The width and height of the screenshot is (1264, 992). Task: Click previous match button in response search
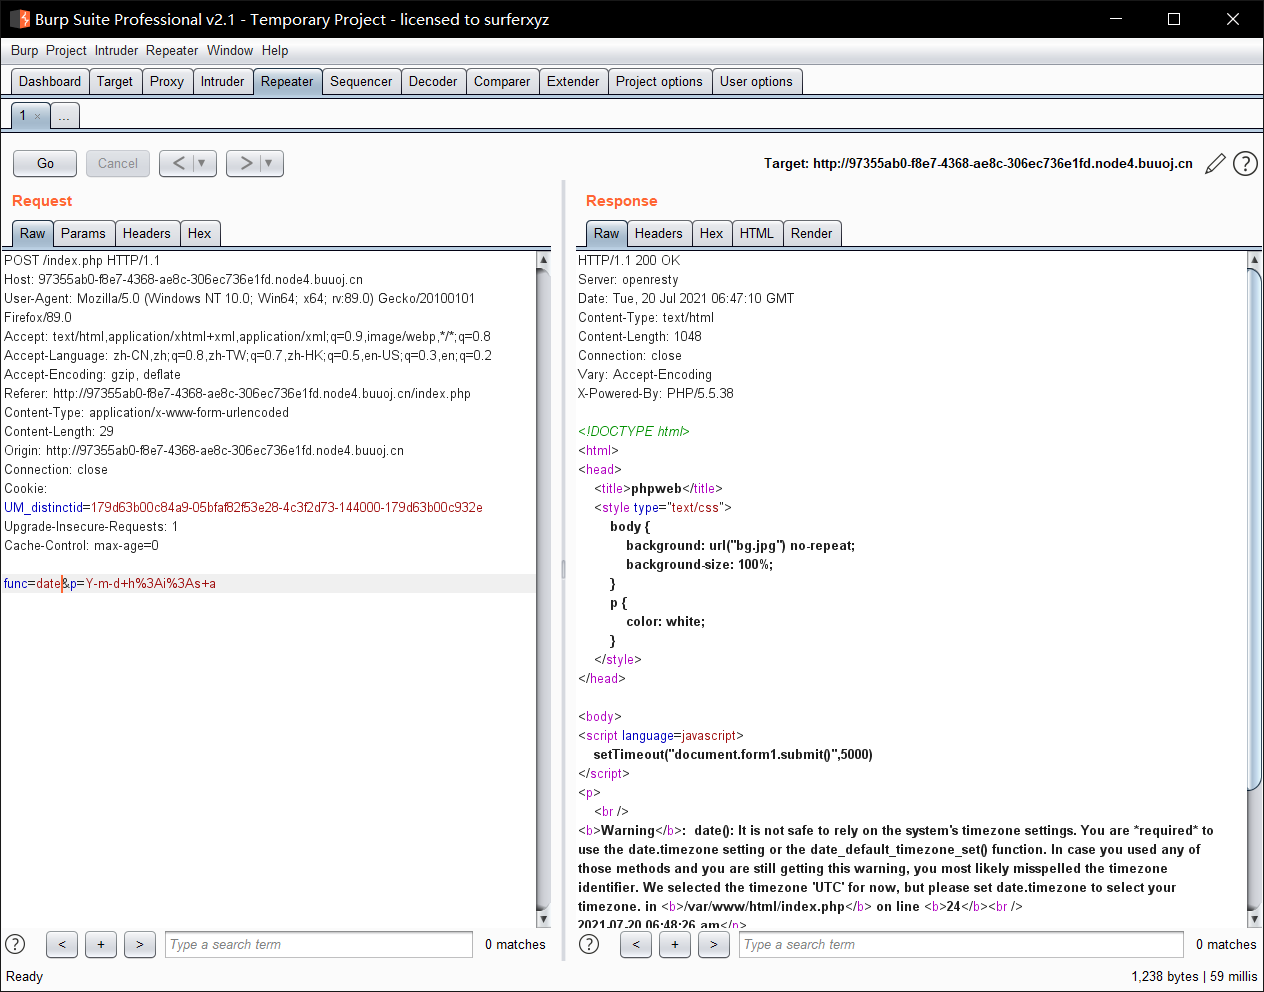click(x=636, y=944)
